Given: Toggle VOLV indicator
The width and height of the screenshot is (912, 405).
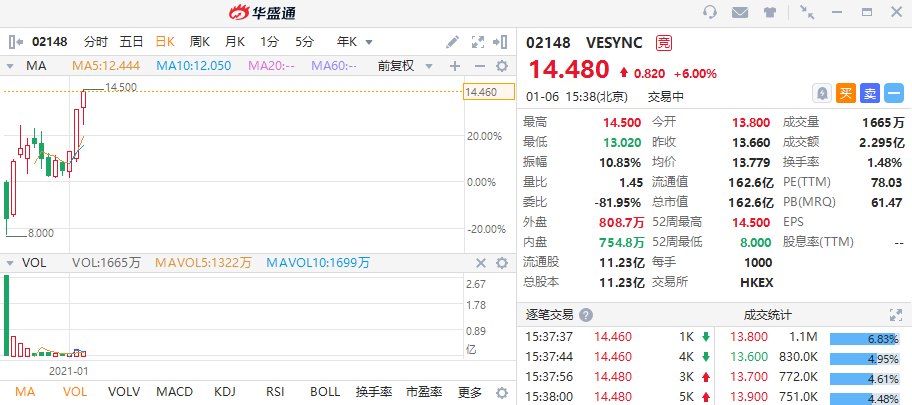Looking at the screenshot, I should (x=124, y=392).
